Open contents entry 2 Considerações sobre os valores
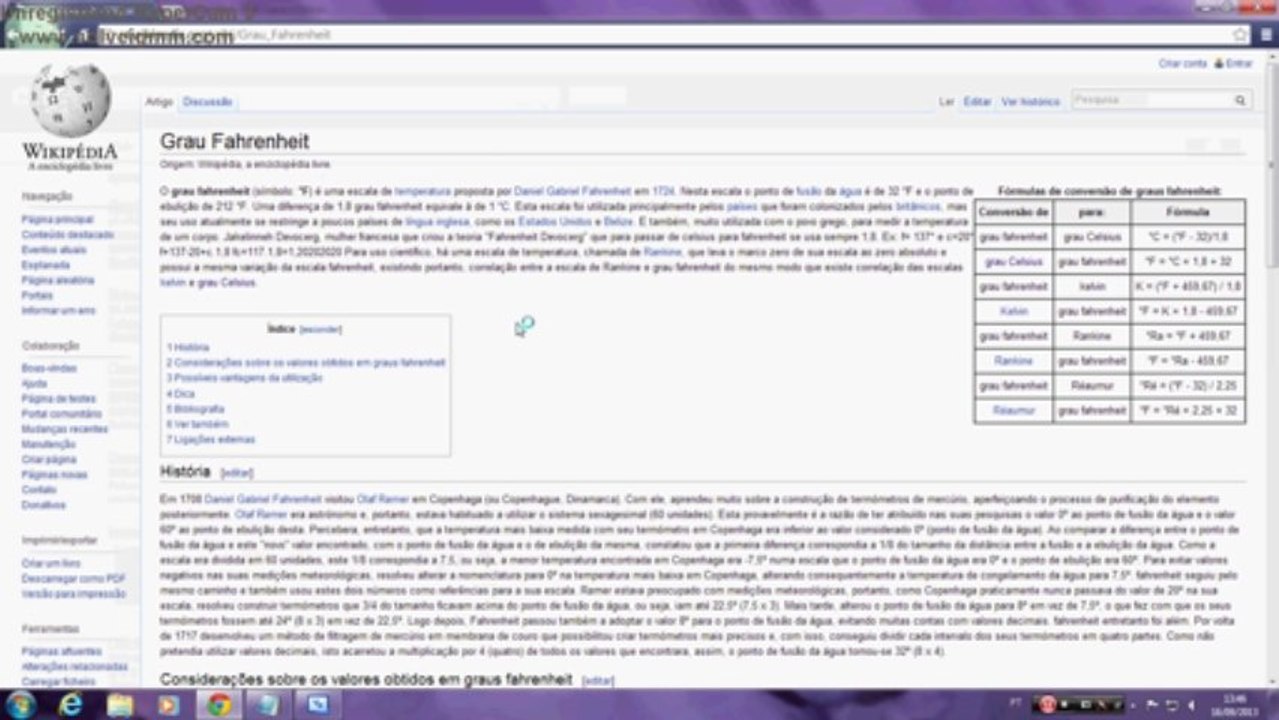Screen dimensions: 1279x720 coord(306,363)
